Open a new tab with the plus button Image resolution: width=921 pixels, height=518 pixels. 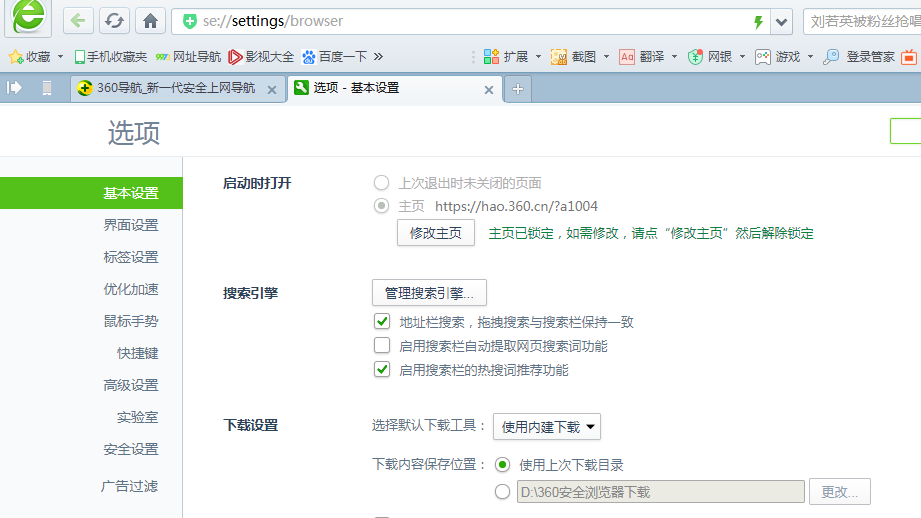[517, 89]
